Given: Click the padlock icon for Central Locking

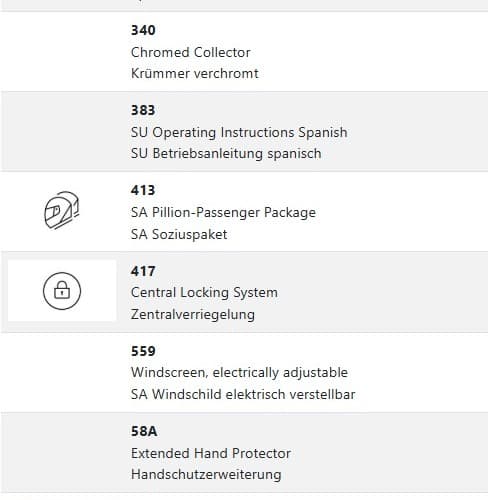Looking at the screenshot, I should pos(62,291).
